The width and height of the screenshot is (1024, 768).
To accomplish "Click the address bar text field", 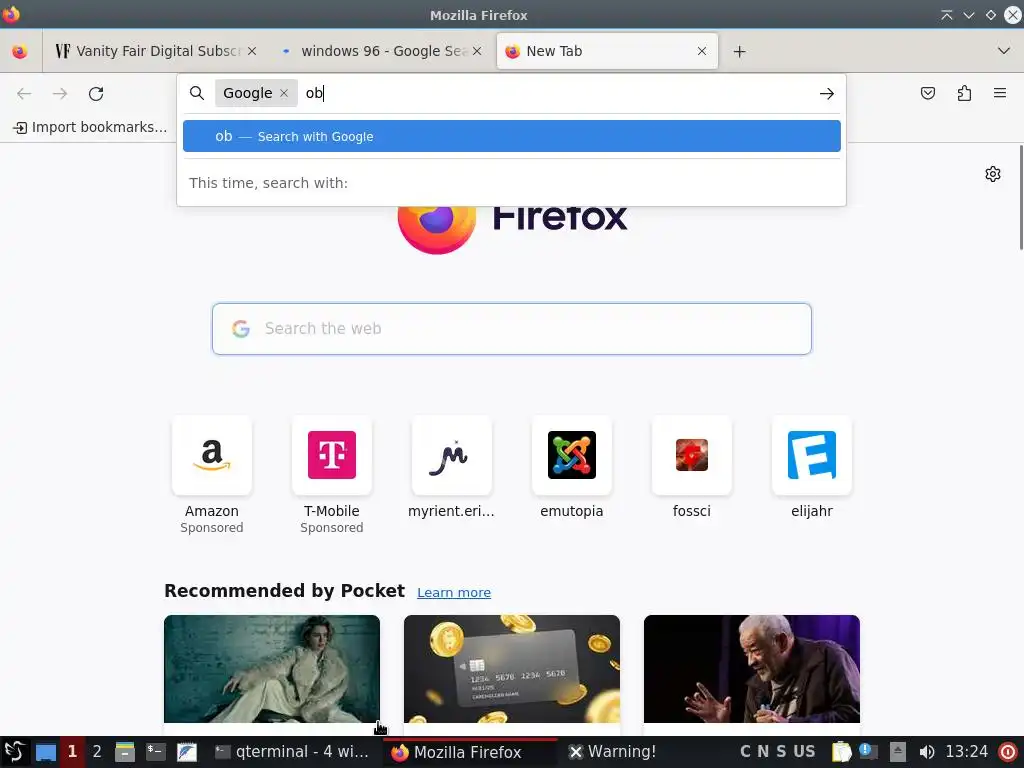I will [x=555, y=93].
